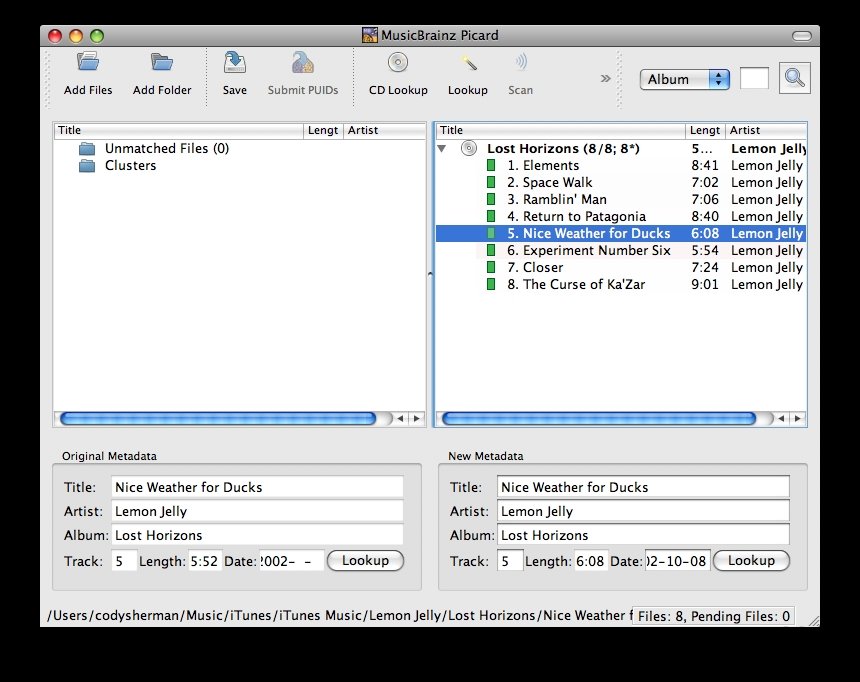Click Lookup button under Original Metadata

pos(365,560)
